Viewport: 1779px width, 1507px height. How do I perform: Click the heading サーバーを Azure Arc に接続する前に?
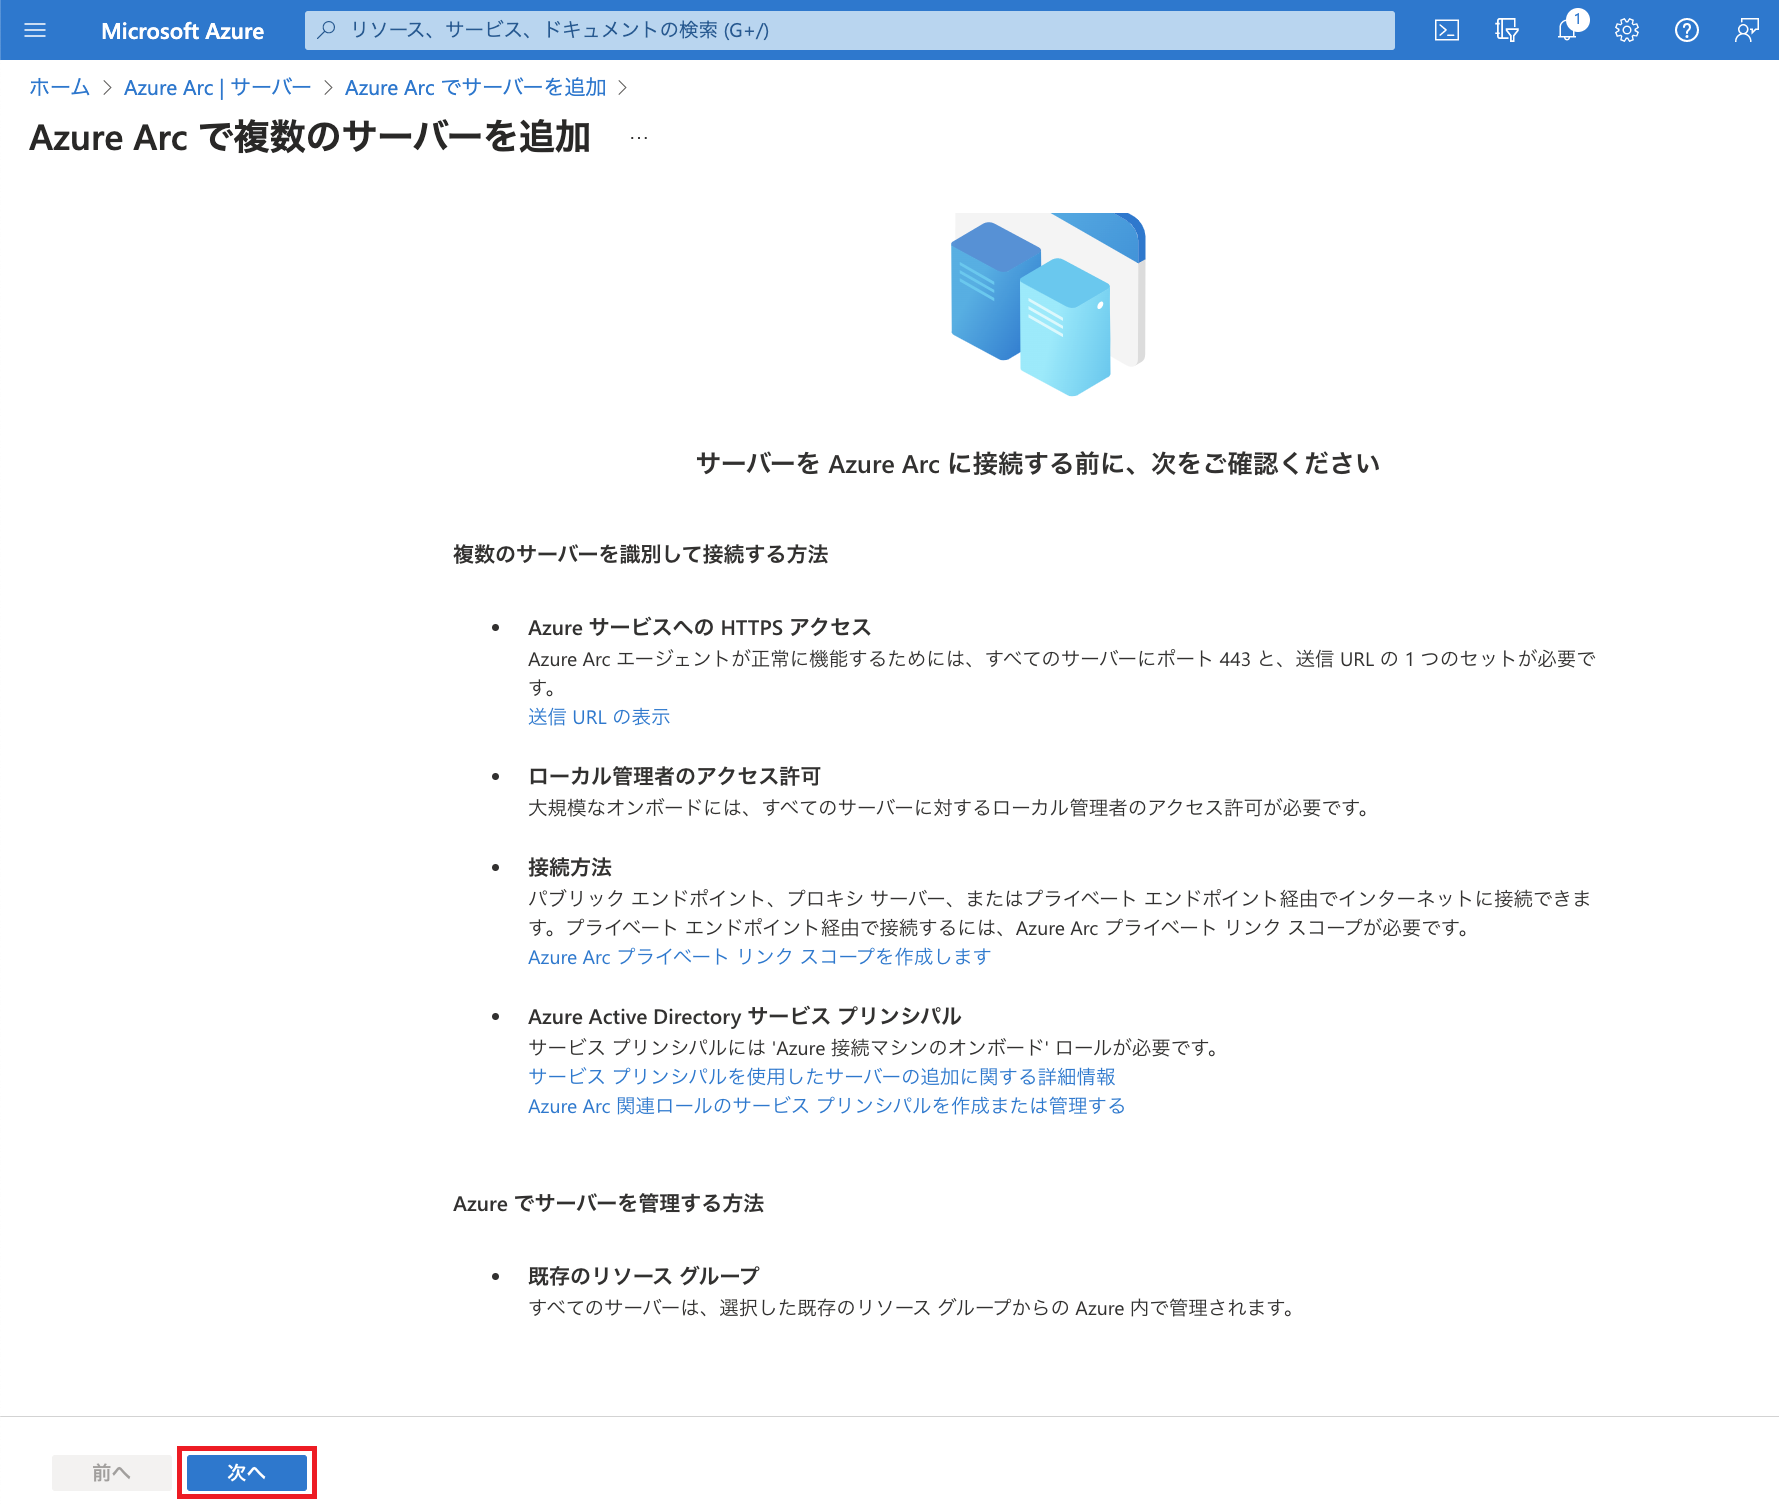tap(1038, 463)
